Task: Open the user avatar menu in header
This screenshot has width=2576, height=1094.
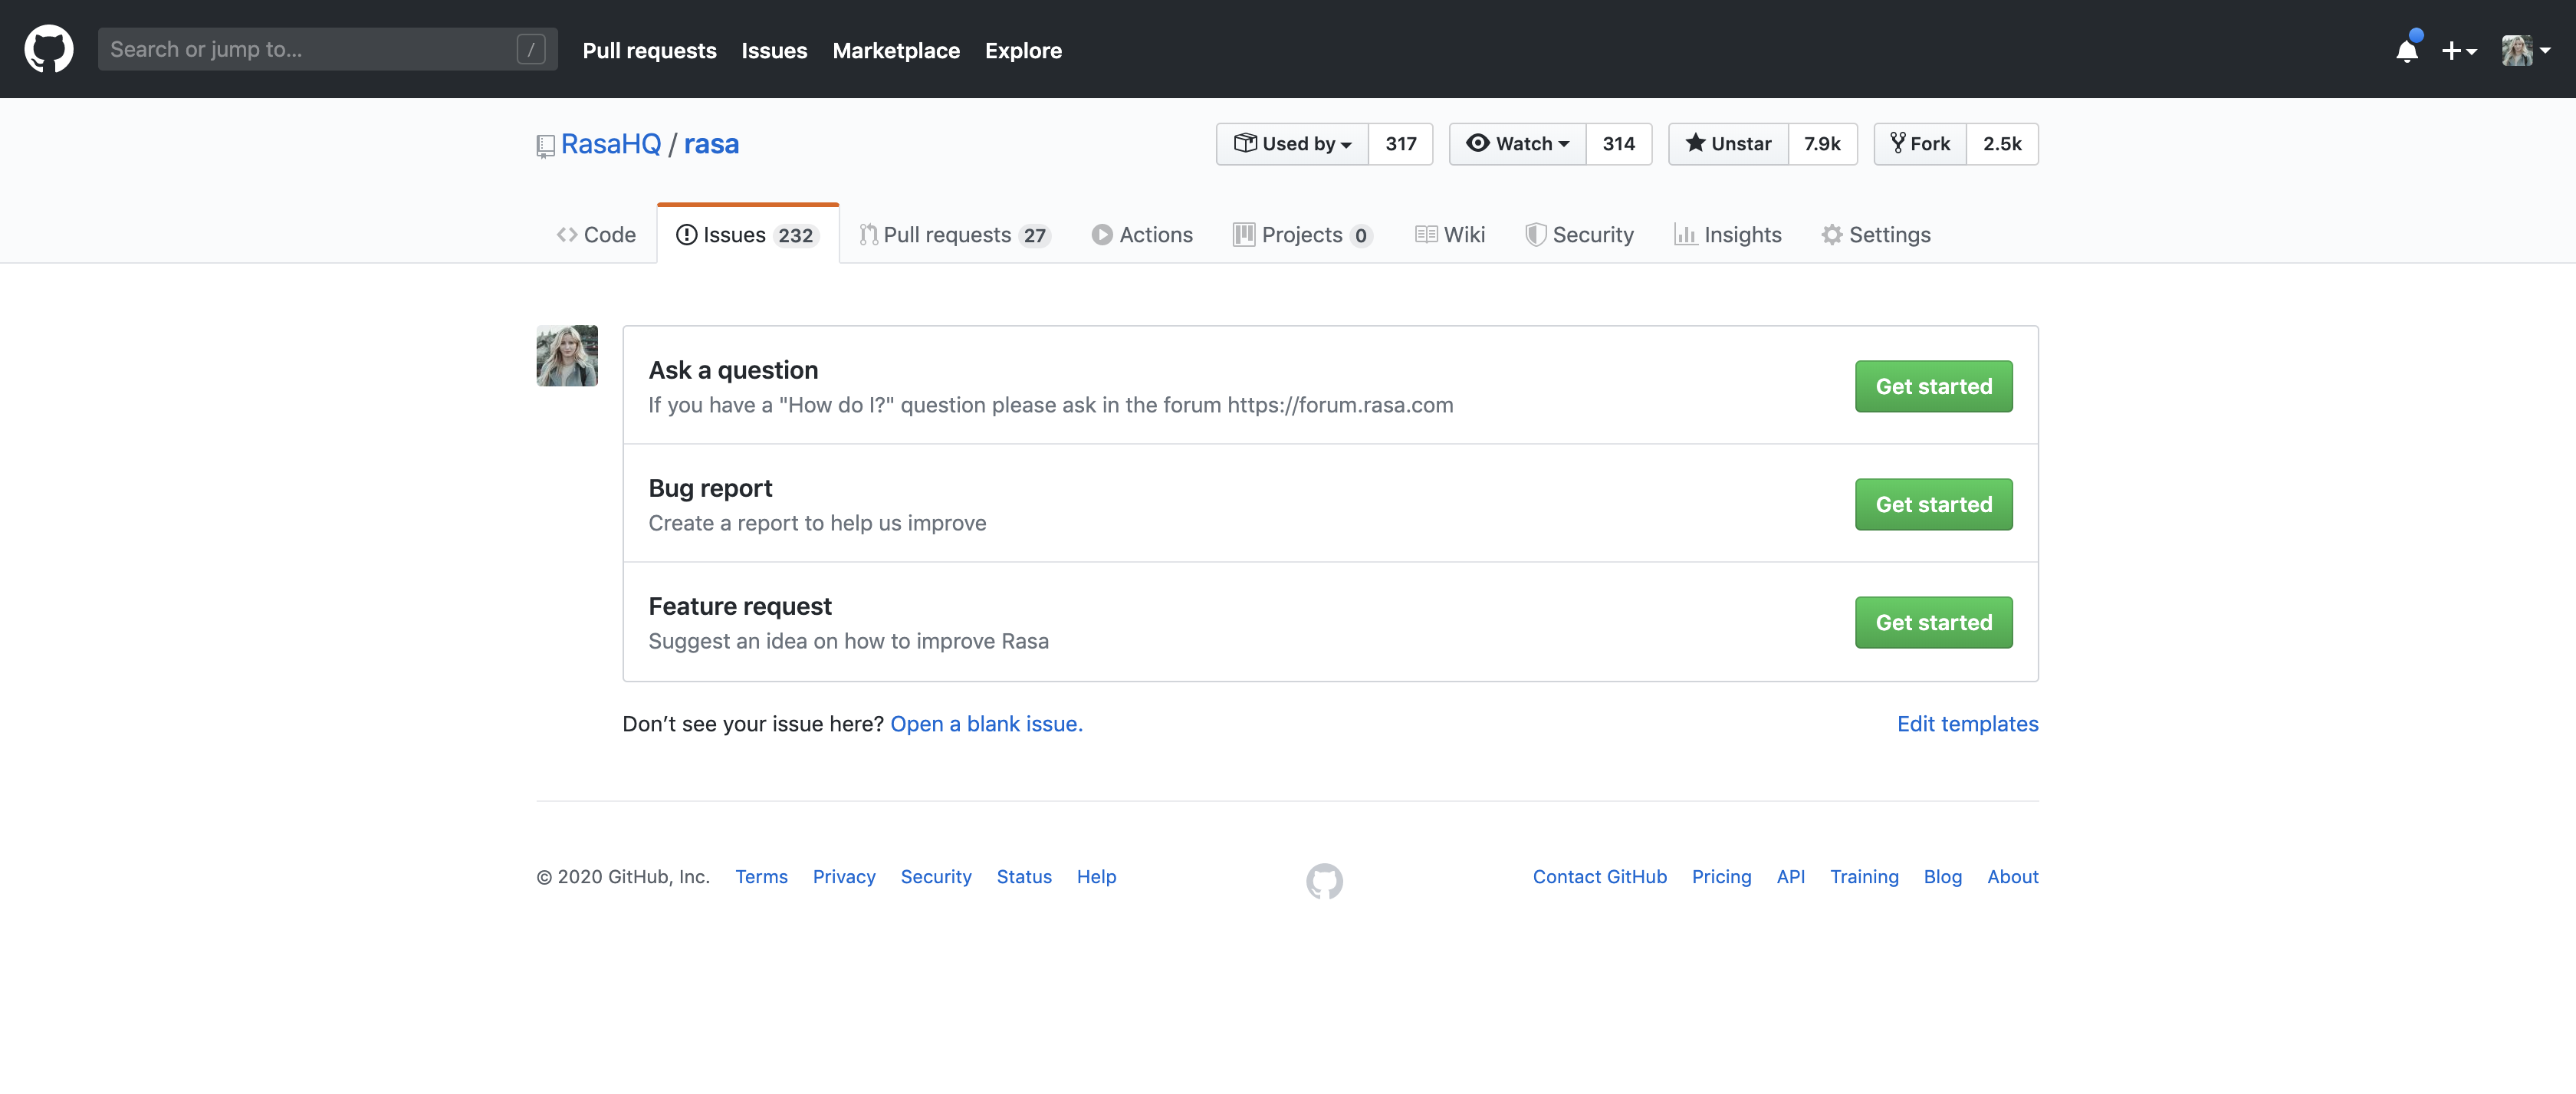Action: point(2526,50)
